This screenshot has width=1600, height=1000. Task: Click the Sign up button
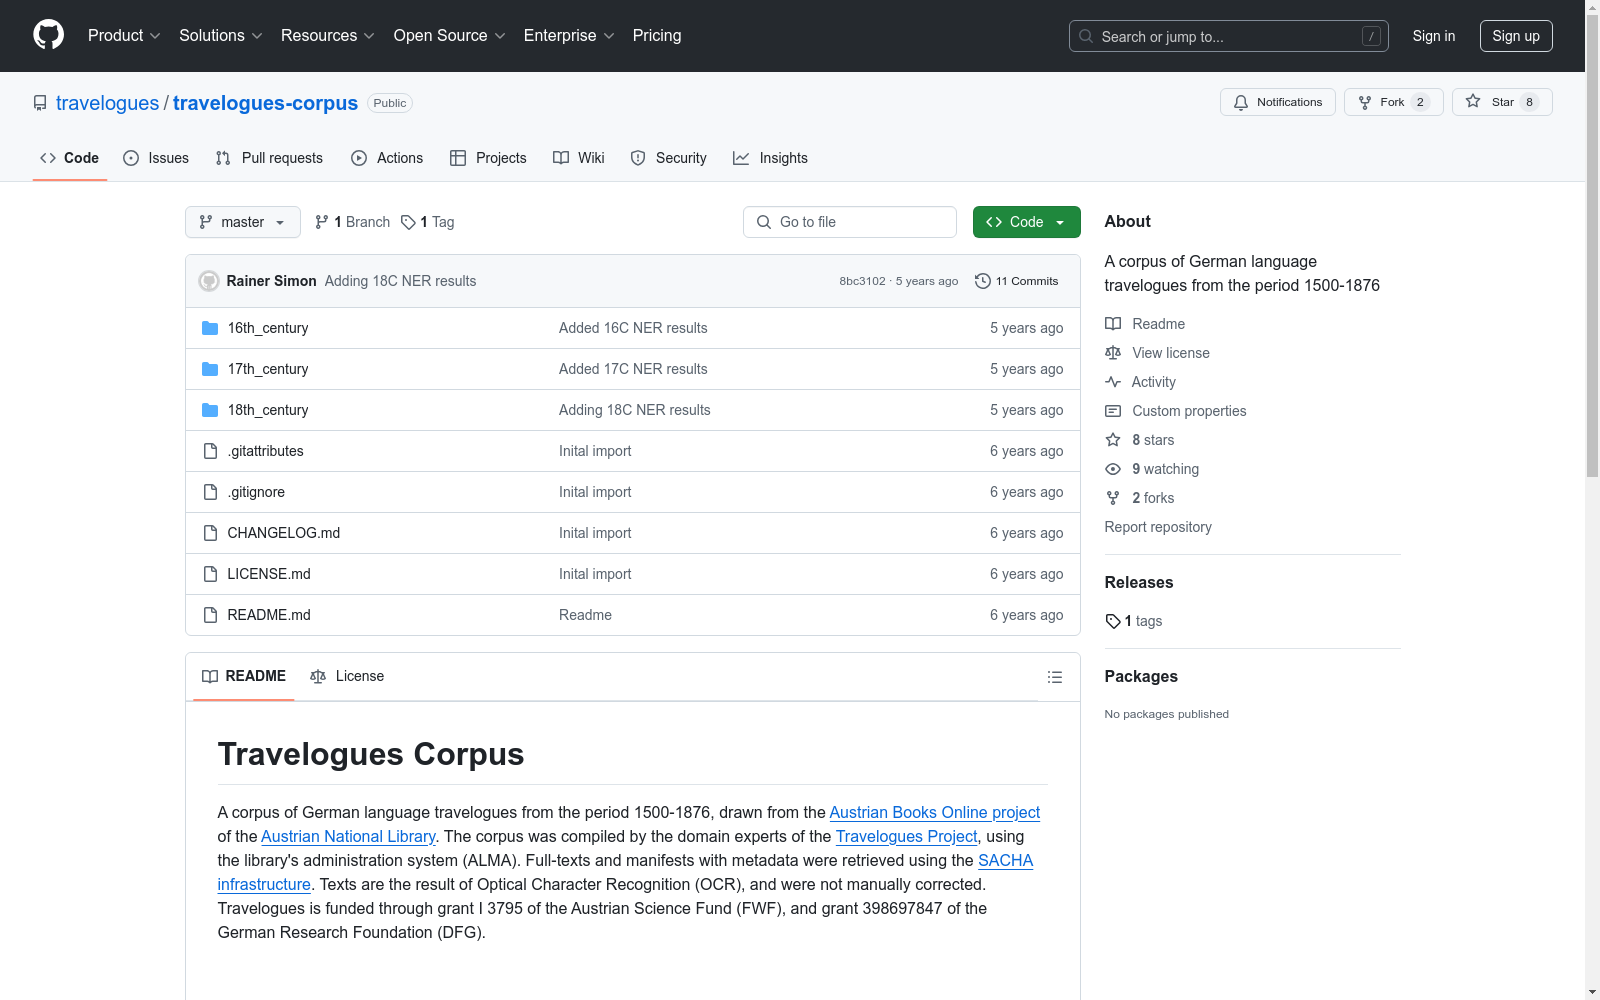click(1516, 36)
